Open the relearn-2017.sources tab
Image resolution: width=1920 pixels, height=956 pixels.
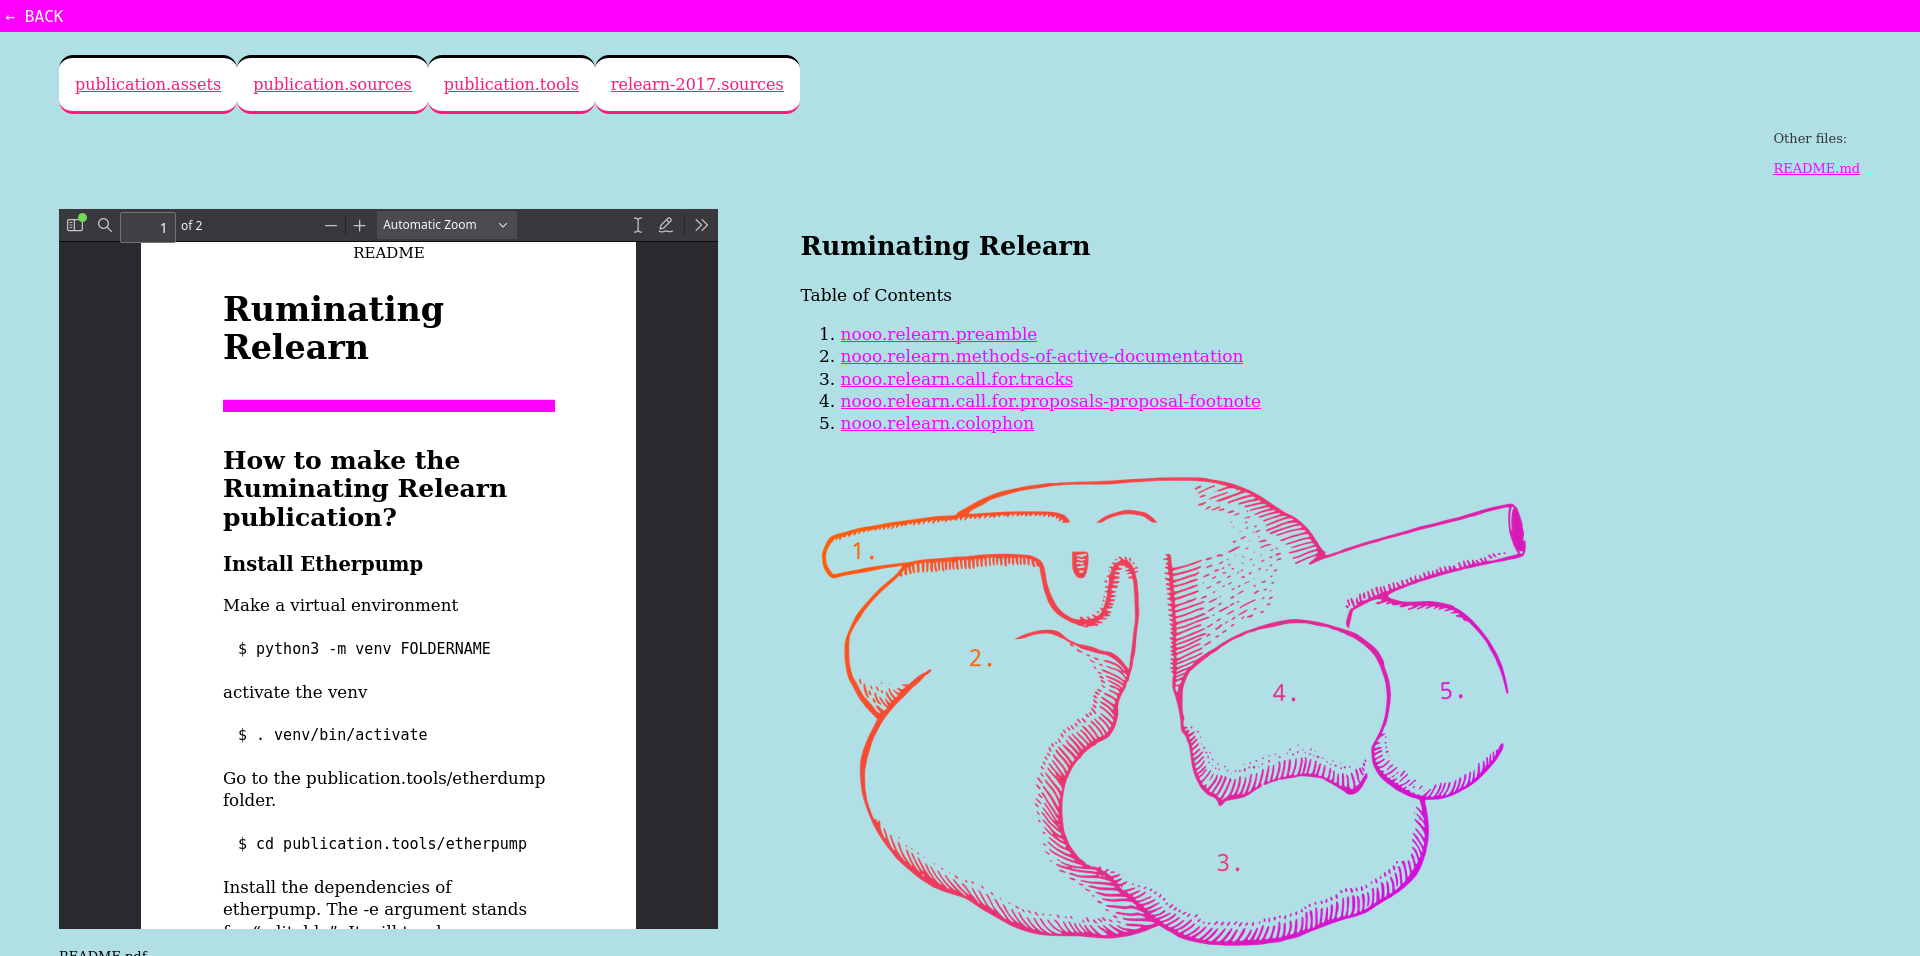(x=697, y=85)
